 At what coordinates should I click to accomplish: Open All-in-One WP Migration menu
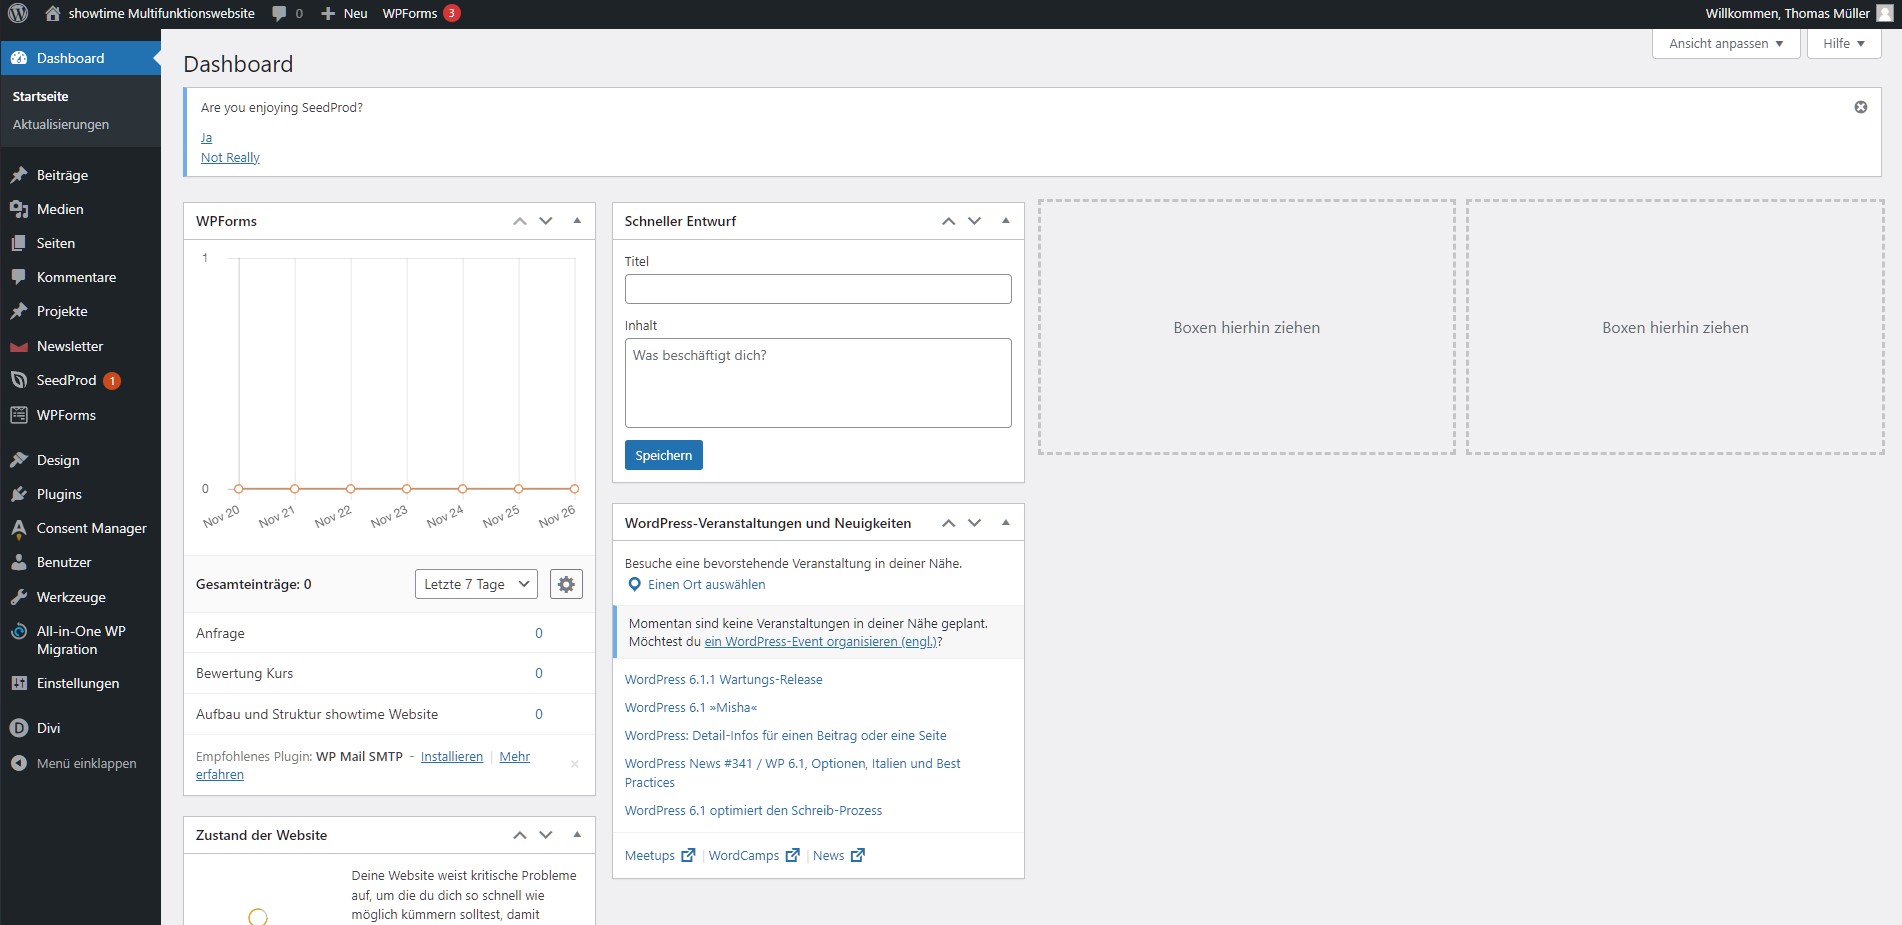(80, 640)
